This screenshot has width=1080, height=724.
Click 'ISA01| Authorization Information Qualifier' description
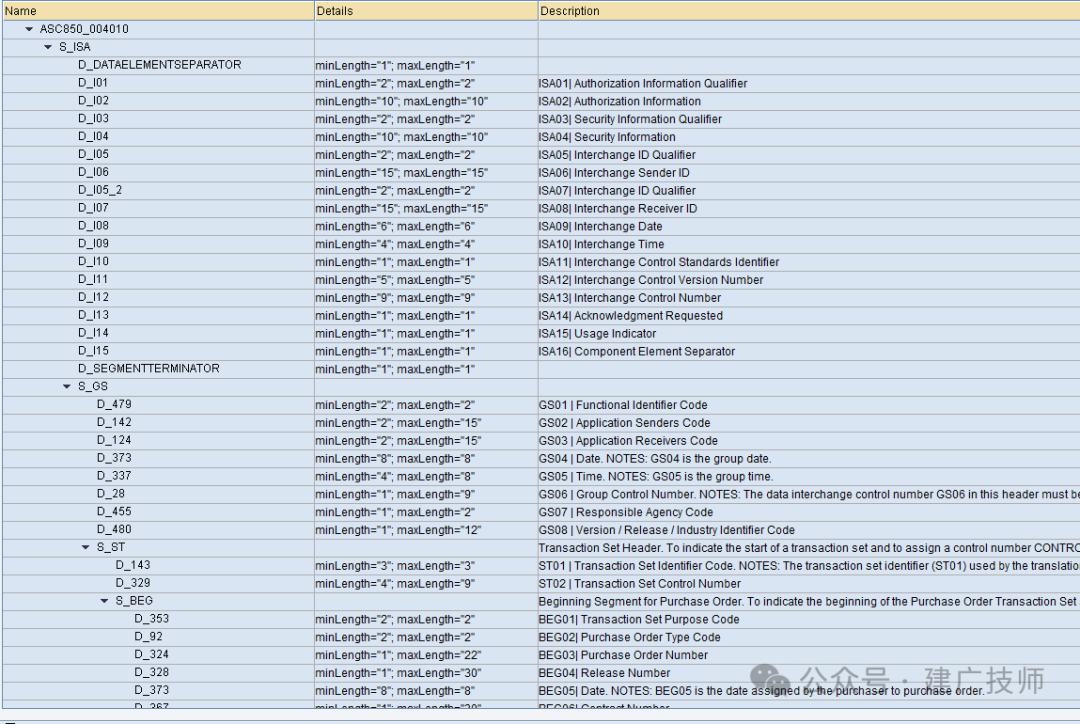pyautogui.click(x=643, y=83)
